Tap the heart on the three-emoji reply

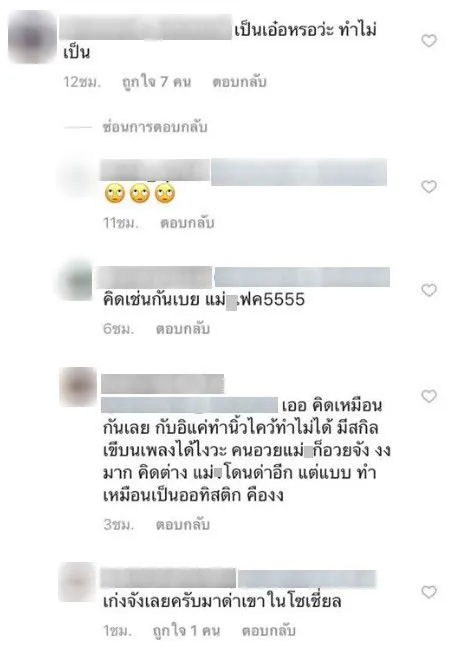429,186
